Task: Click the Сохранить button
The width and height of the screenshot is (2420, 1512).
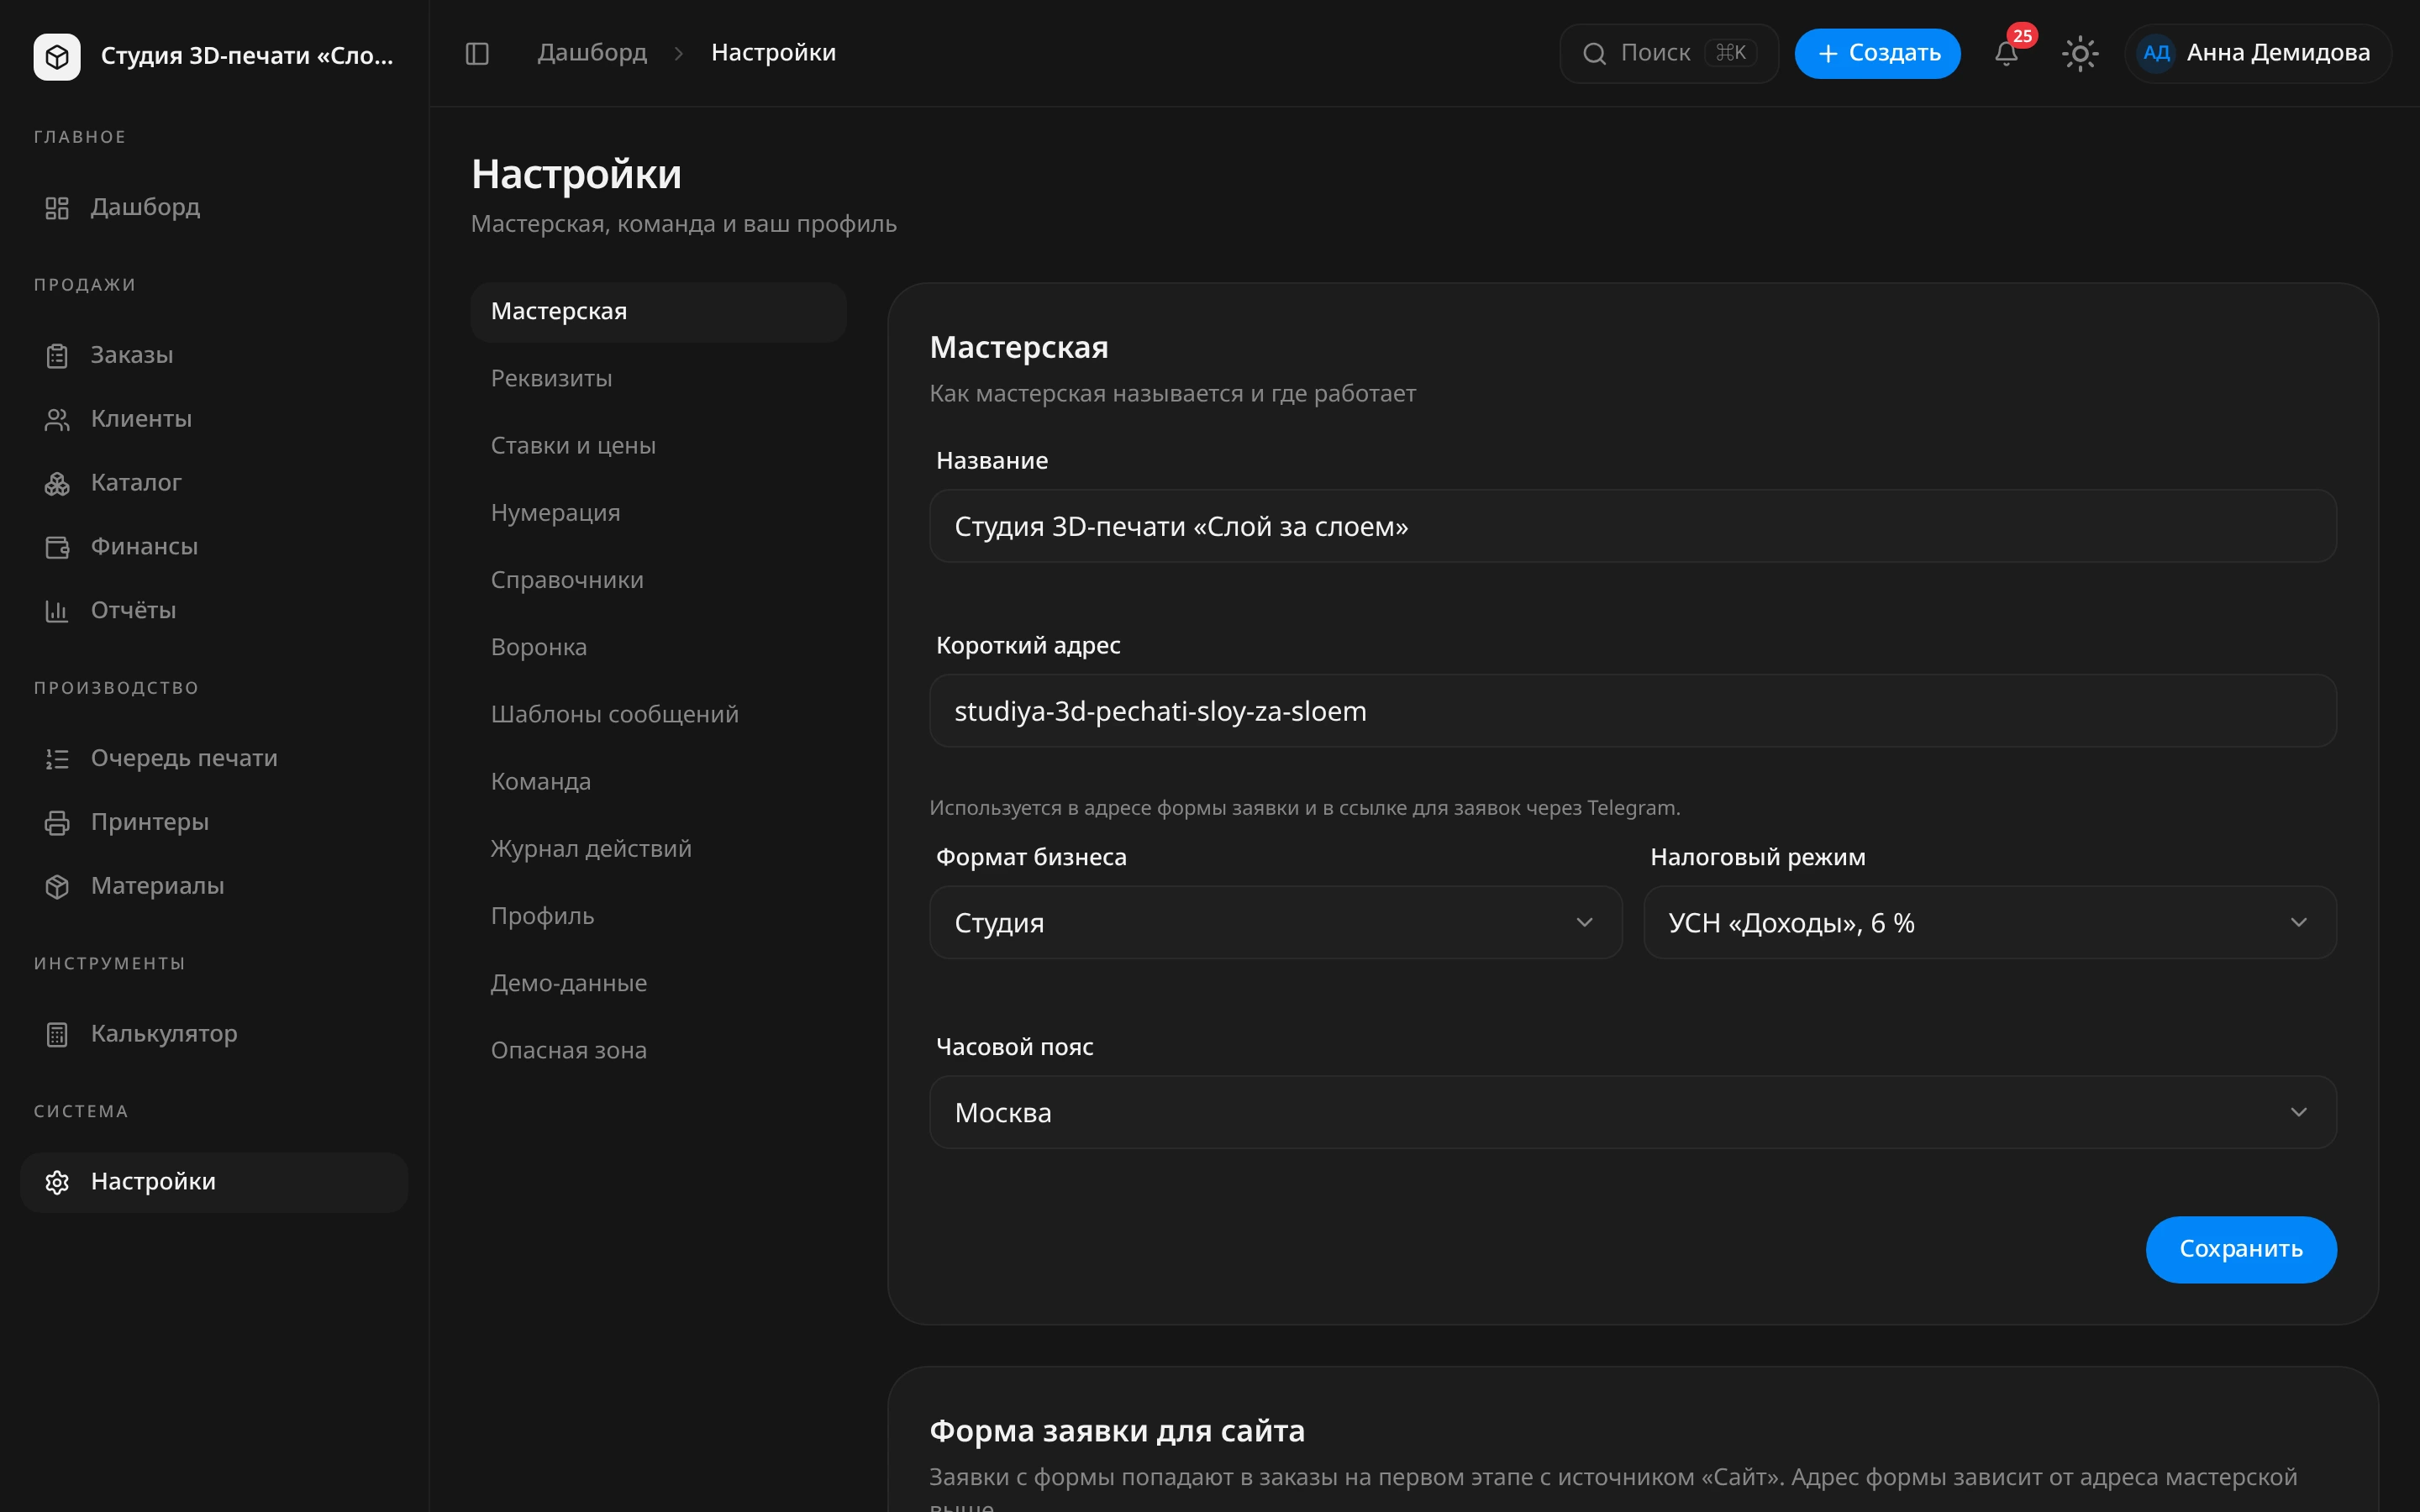Action: 2241,1249
